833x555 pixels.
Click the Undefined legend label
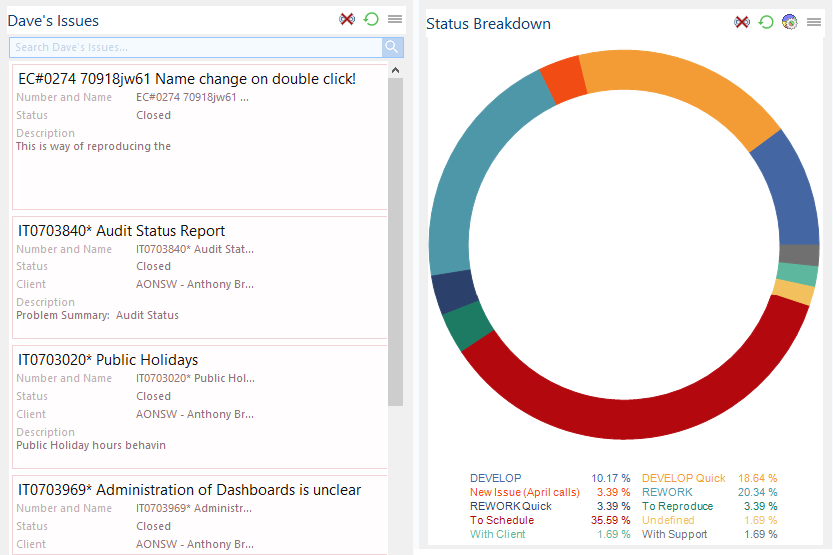(668, 520)
